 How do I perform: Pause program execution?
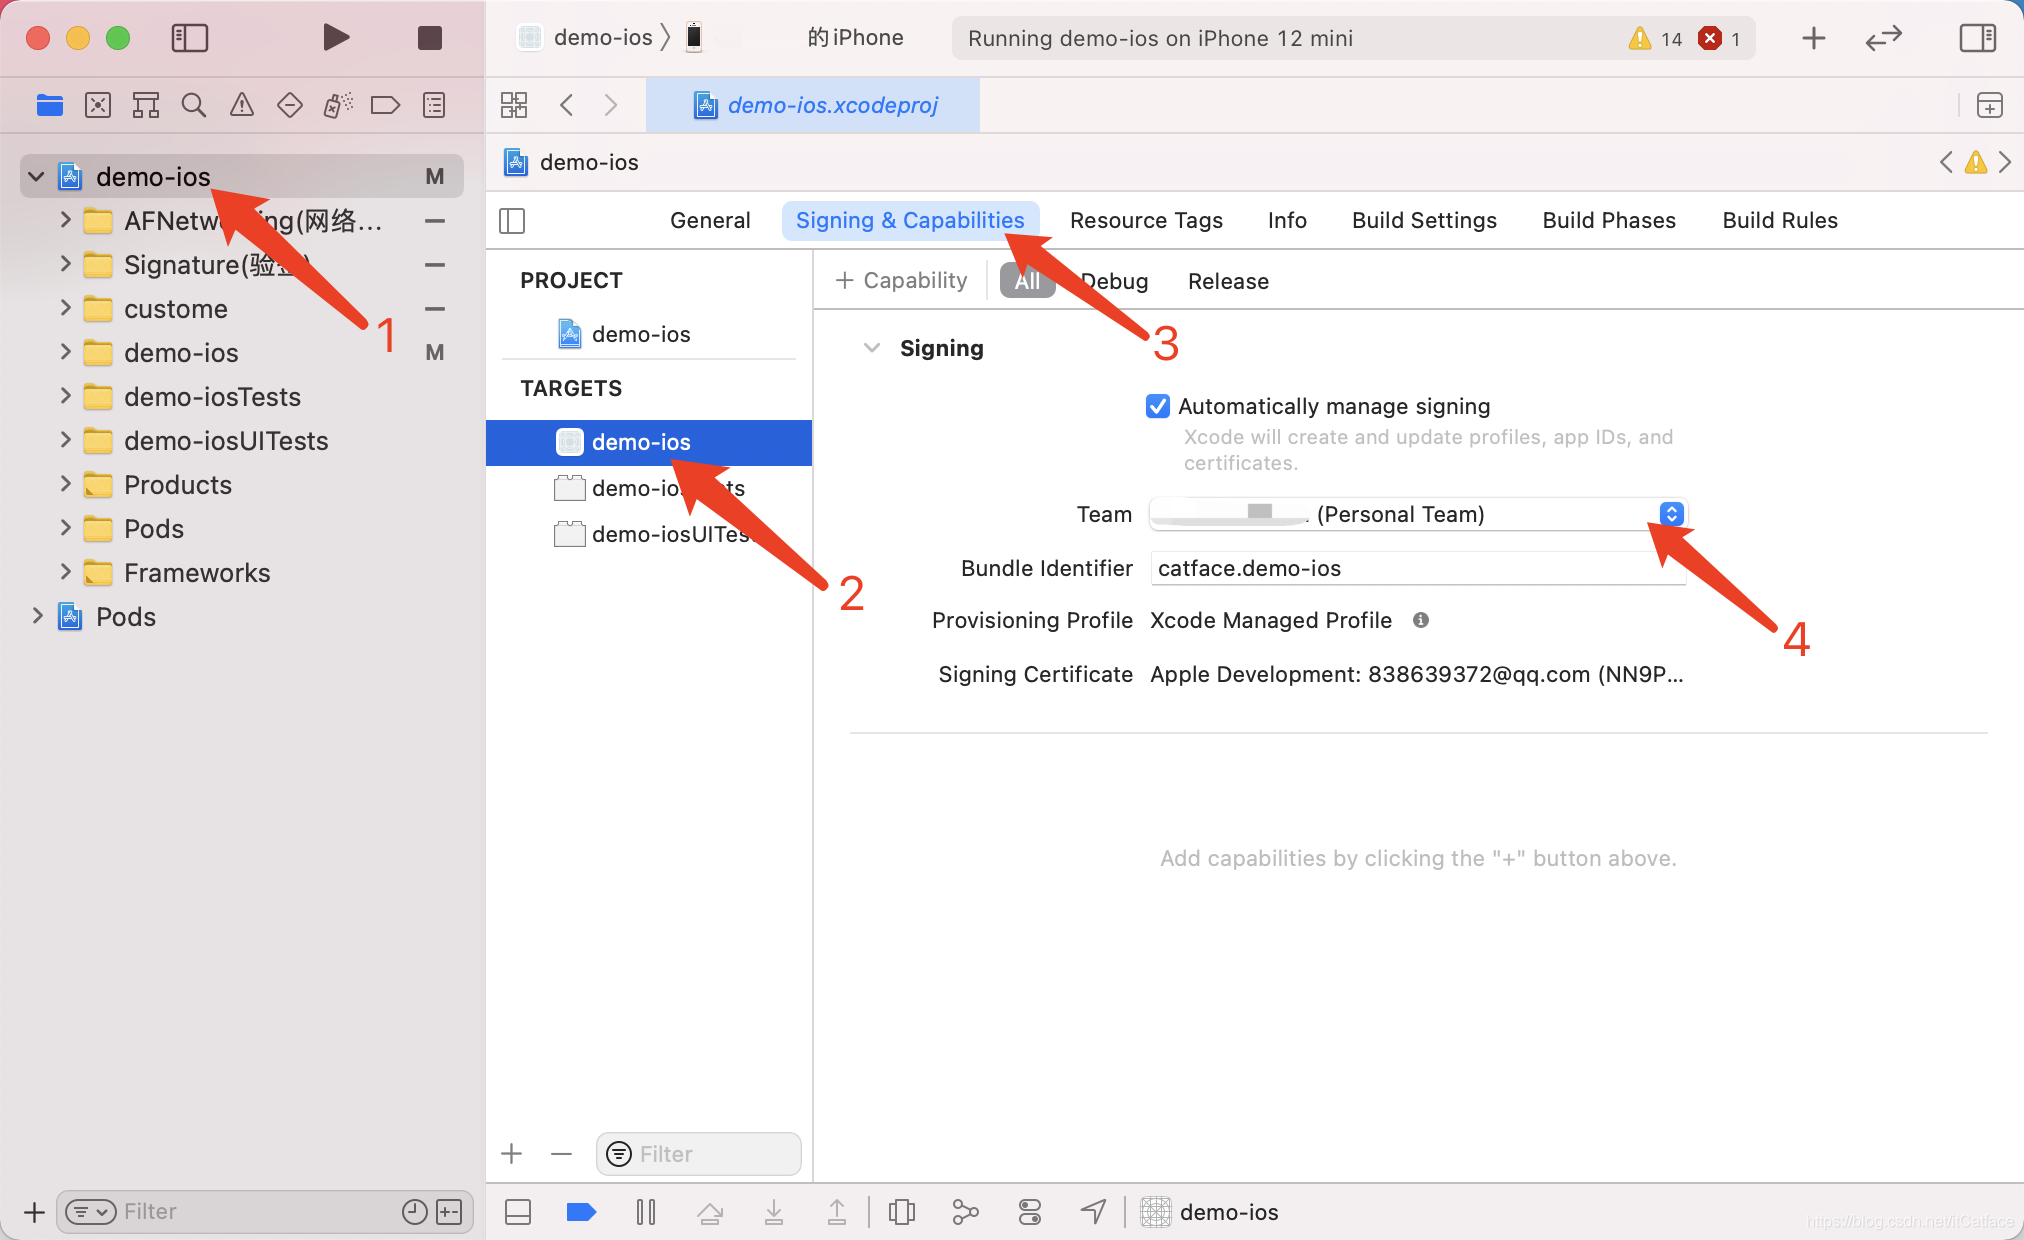coord(646,1212)
